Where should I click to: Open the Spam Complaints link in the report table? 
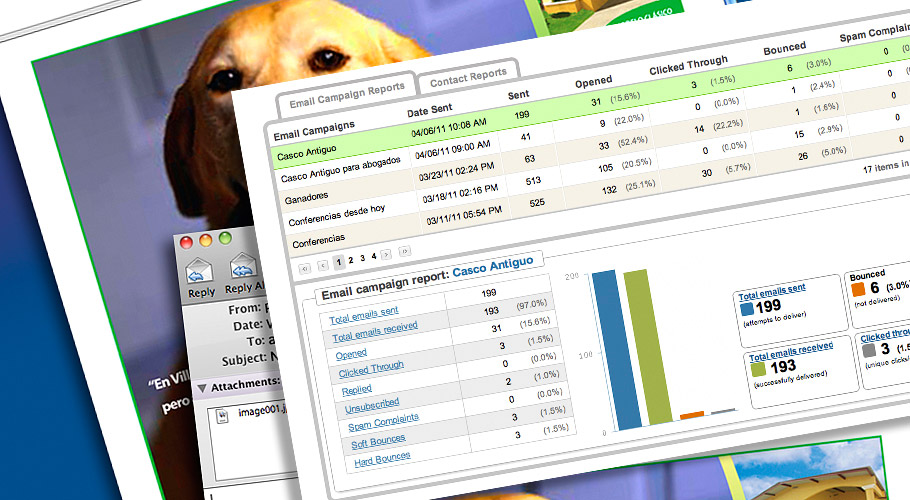pyautogui.click(x=383, y=422)
